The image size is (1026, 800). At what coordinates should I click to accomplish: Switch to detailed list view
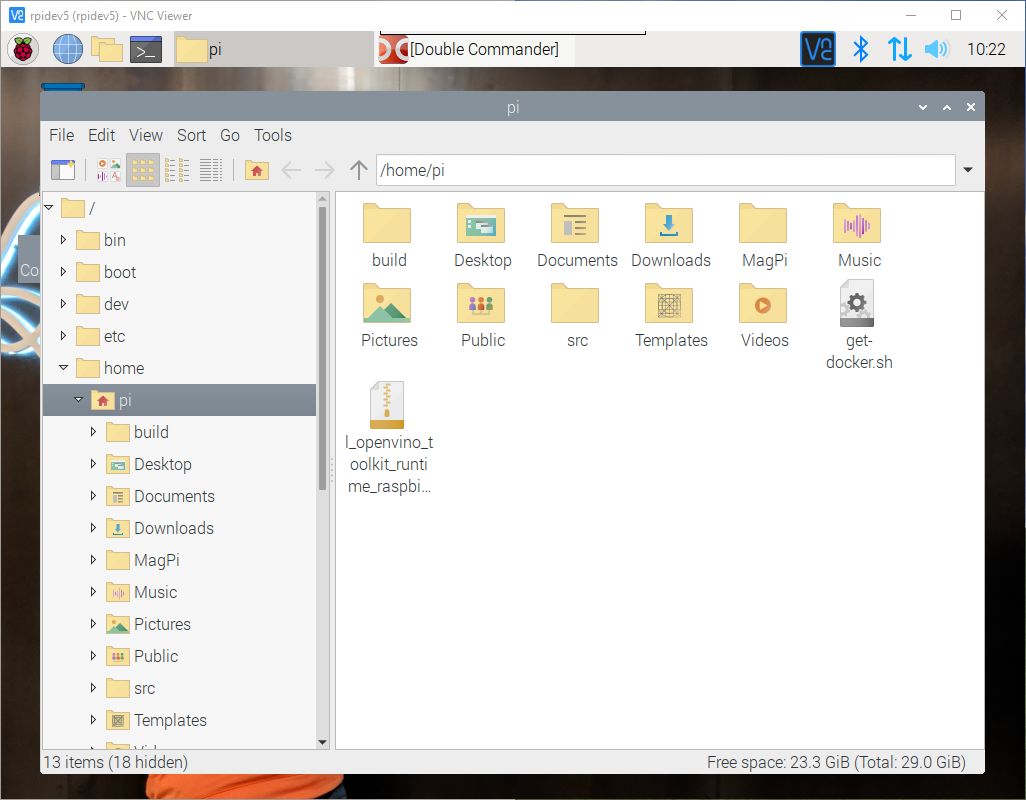click(211, 170)
